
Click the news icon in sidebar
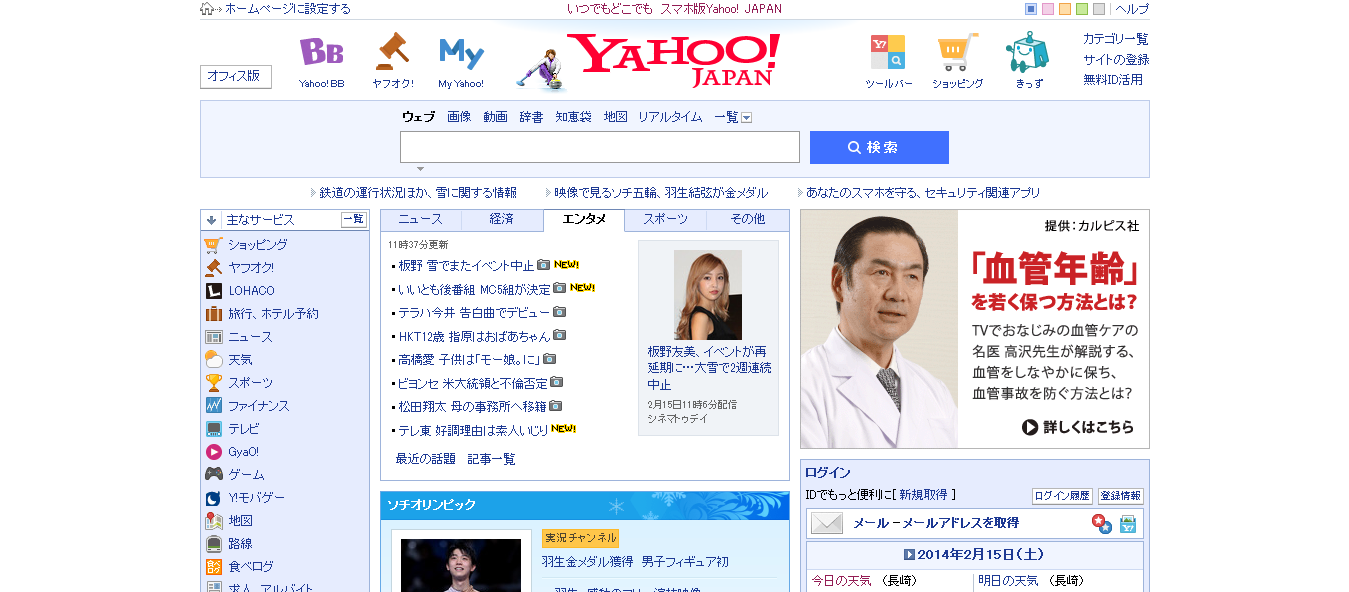(x=213, y=337)
